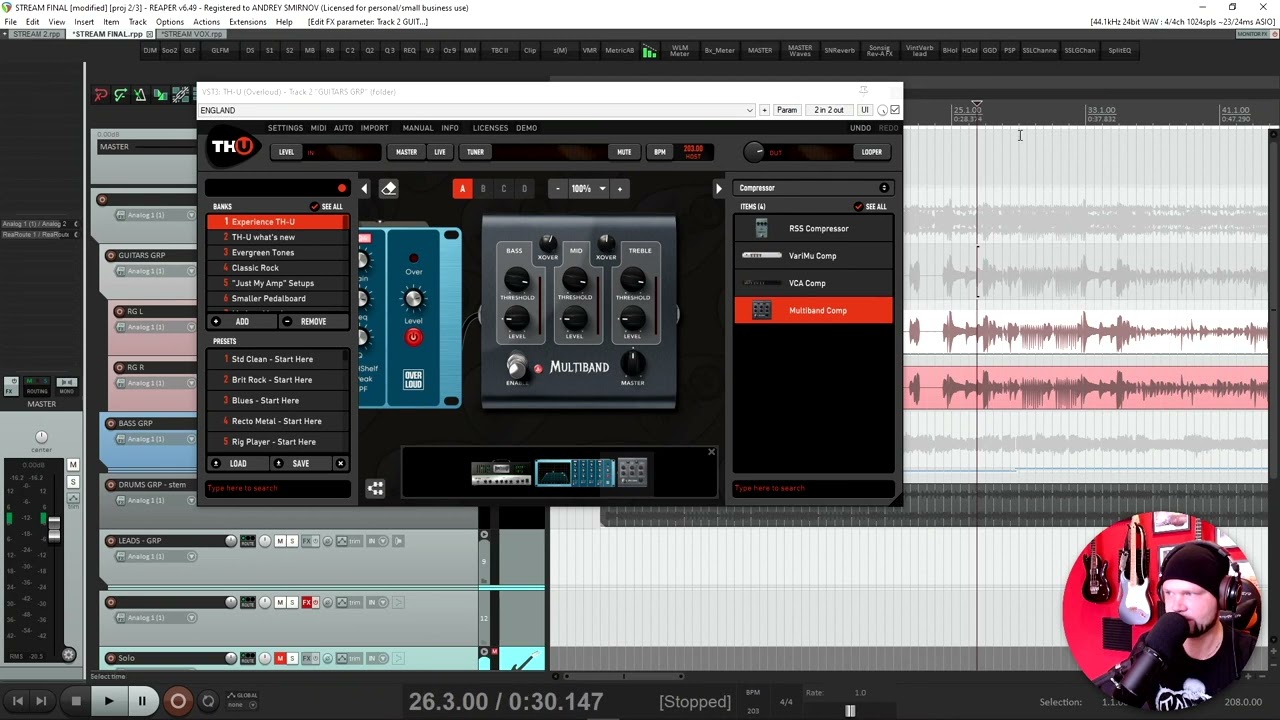The width and height of the screenshot is (1280, 720).
Task: Open the 2 in 2 out pin connector
Action: [x=829, y=110]
